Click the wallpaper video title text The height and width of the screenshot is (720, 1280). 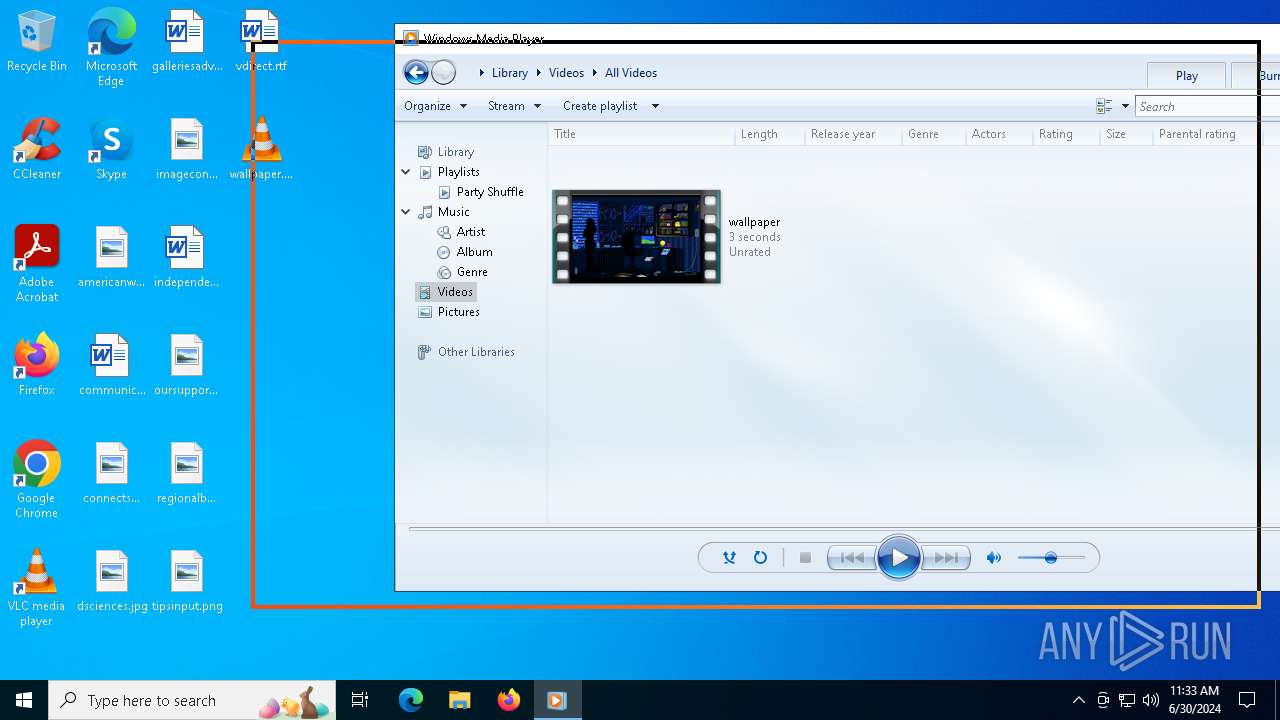coord(754,222)
